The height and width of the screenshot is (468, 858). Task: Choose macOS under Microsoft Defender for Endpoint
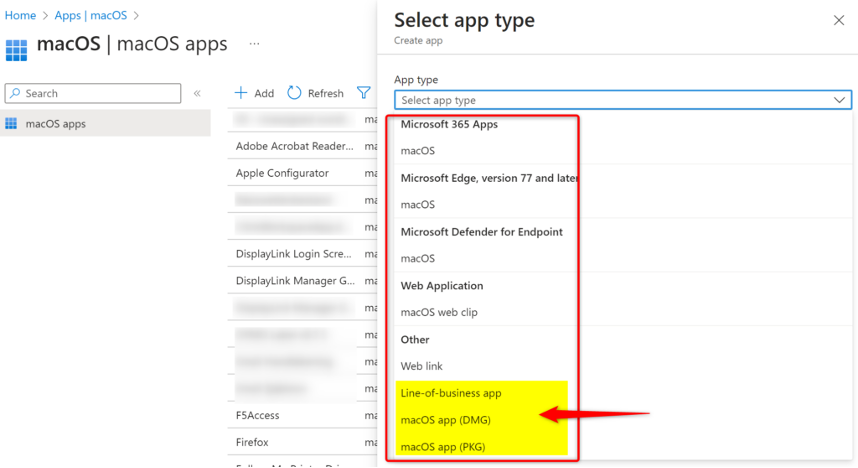(418, 259)
